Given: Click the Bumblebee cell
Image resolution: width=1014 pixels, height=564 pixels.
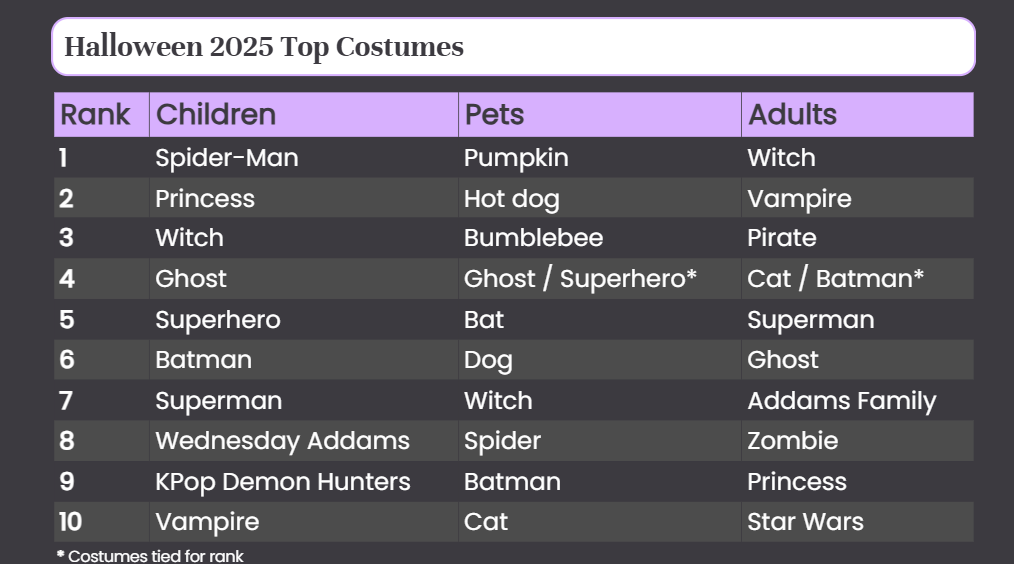Looking at the screenshot, I should 599,238.
